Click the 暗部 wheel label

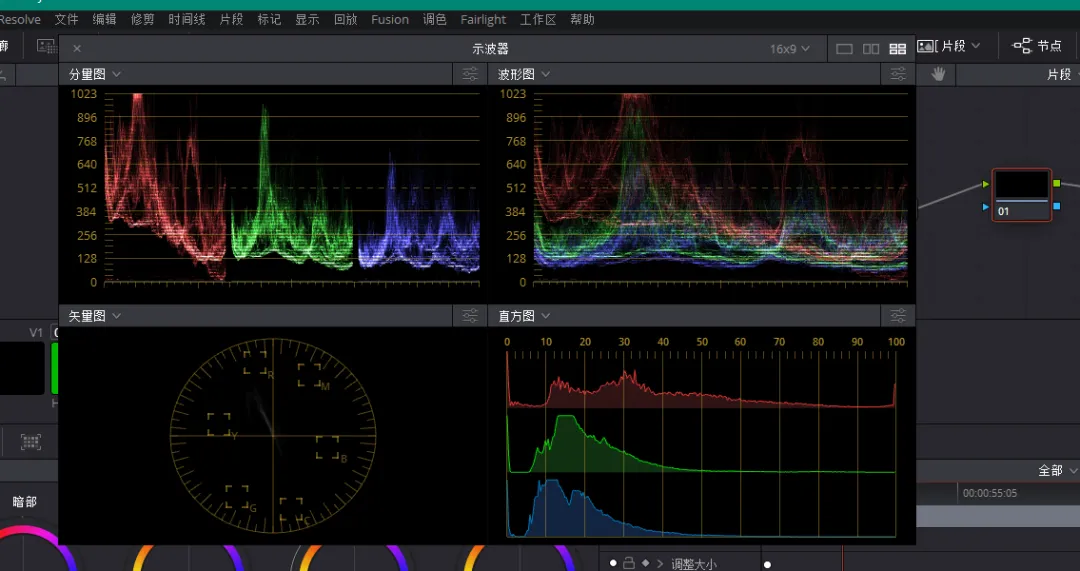[x=24, y=502]
